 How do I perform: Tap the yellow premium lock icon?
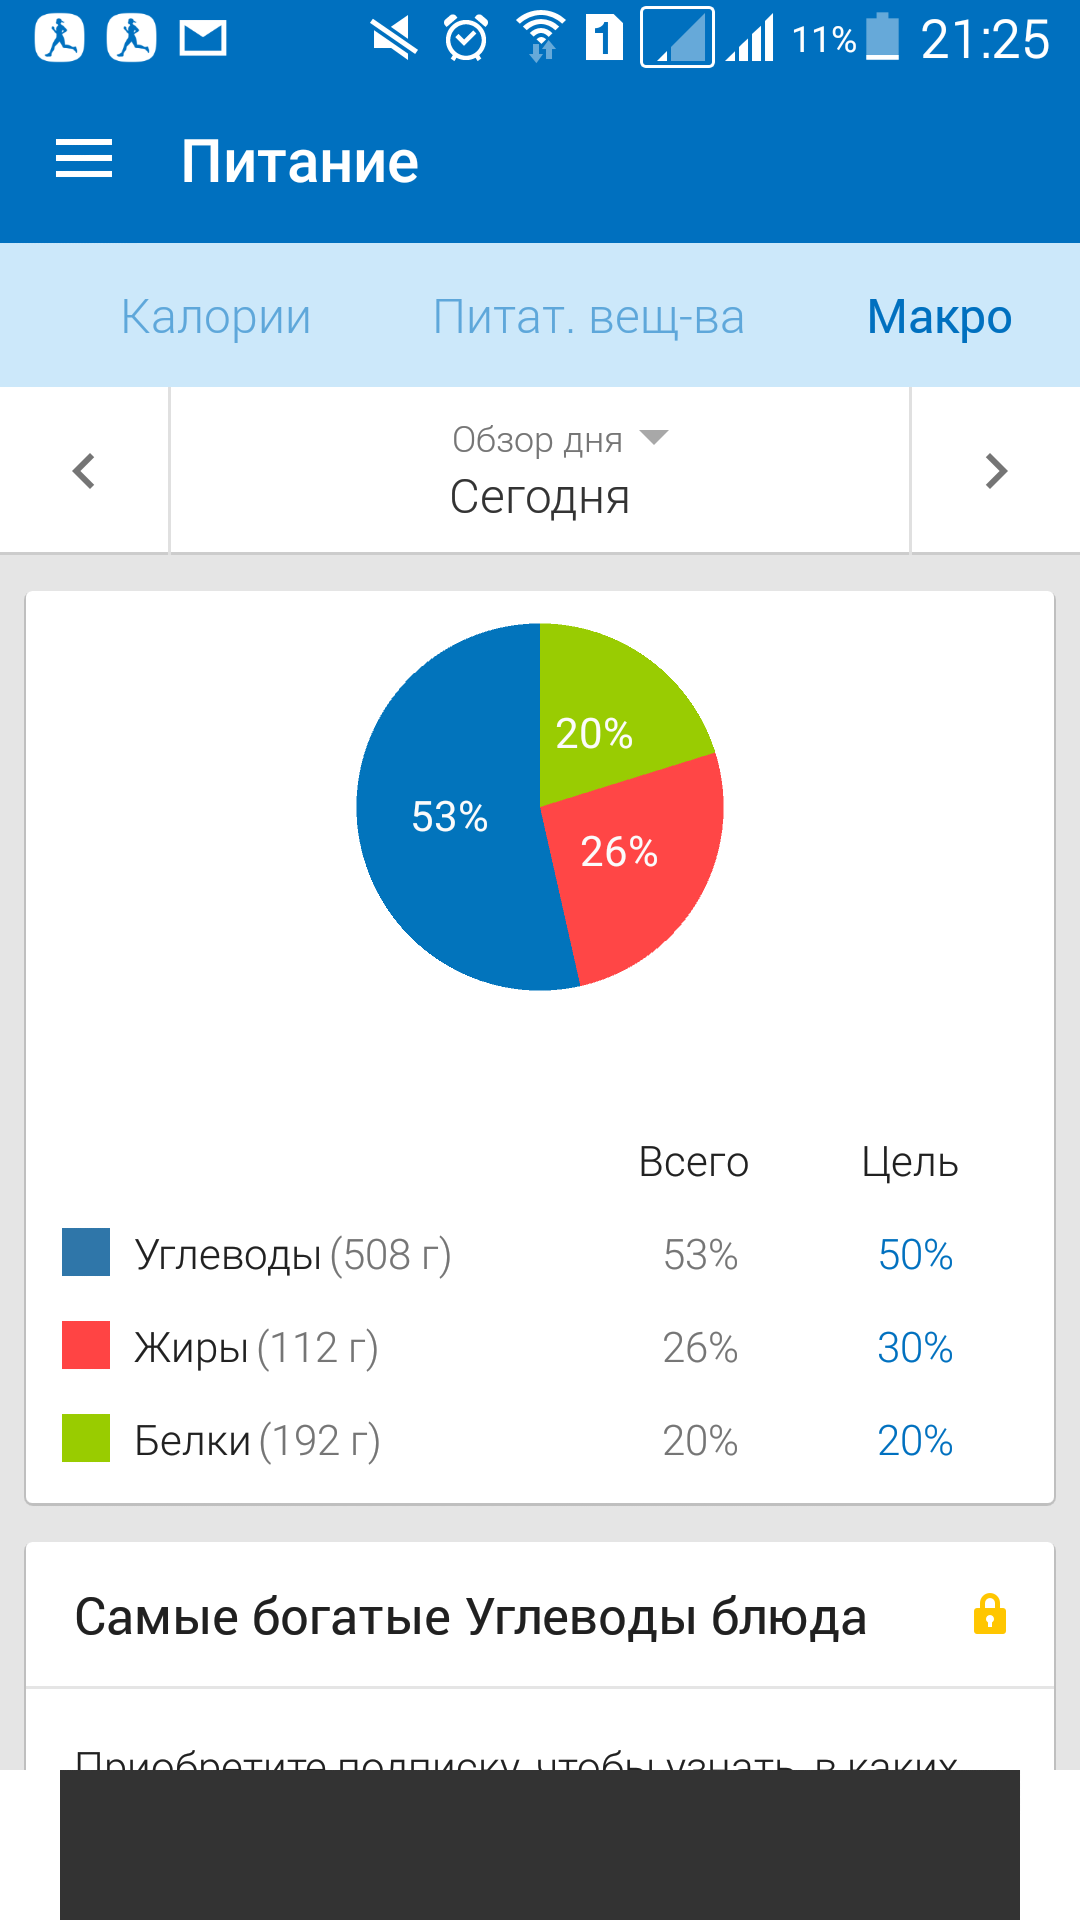pos(989,1614)
